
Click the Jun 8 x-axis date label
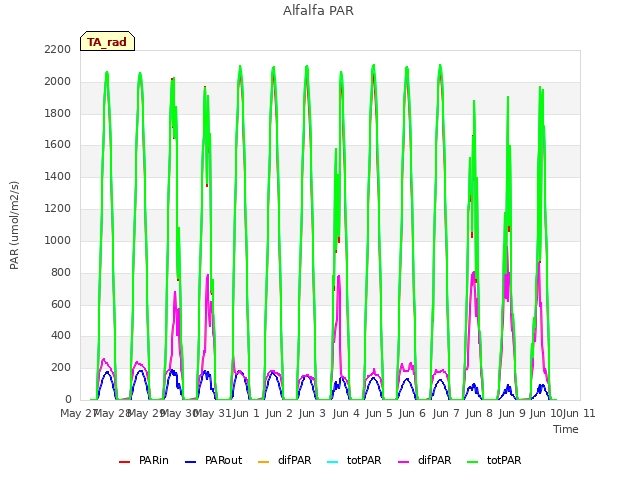pos(479,413)
